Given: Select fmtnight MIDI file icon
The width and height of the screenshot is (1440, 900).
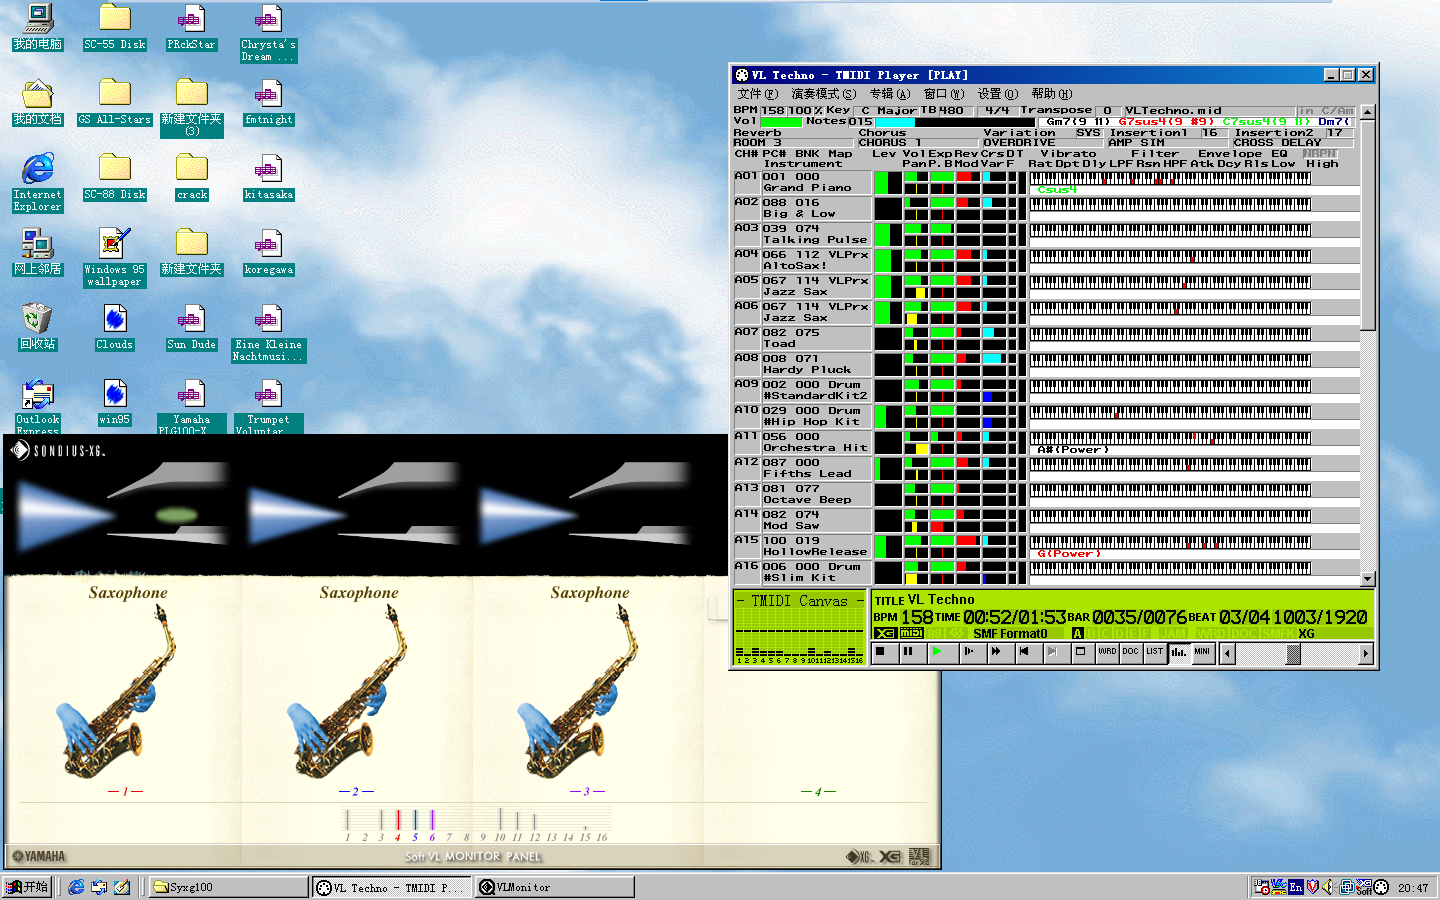Looking at the screenshot, I should tap(269, 102).
